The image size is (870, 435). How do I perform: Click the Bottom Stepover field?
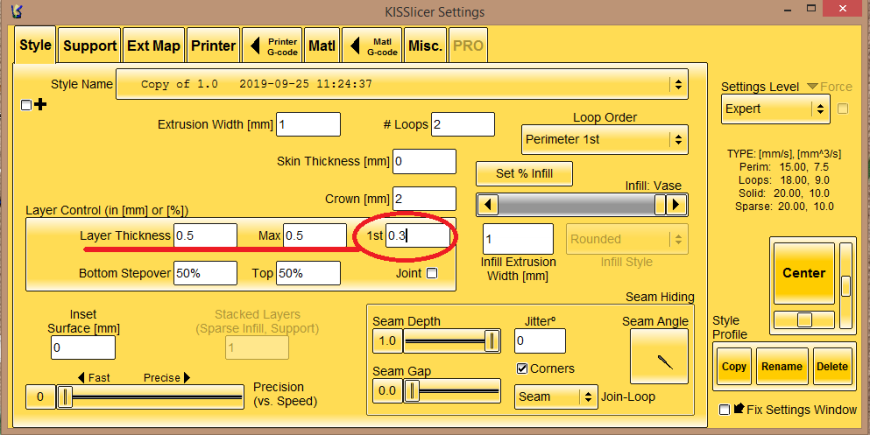tap(205, 273)
